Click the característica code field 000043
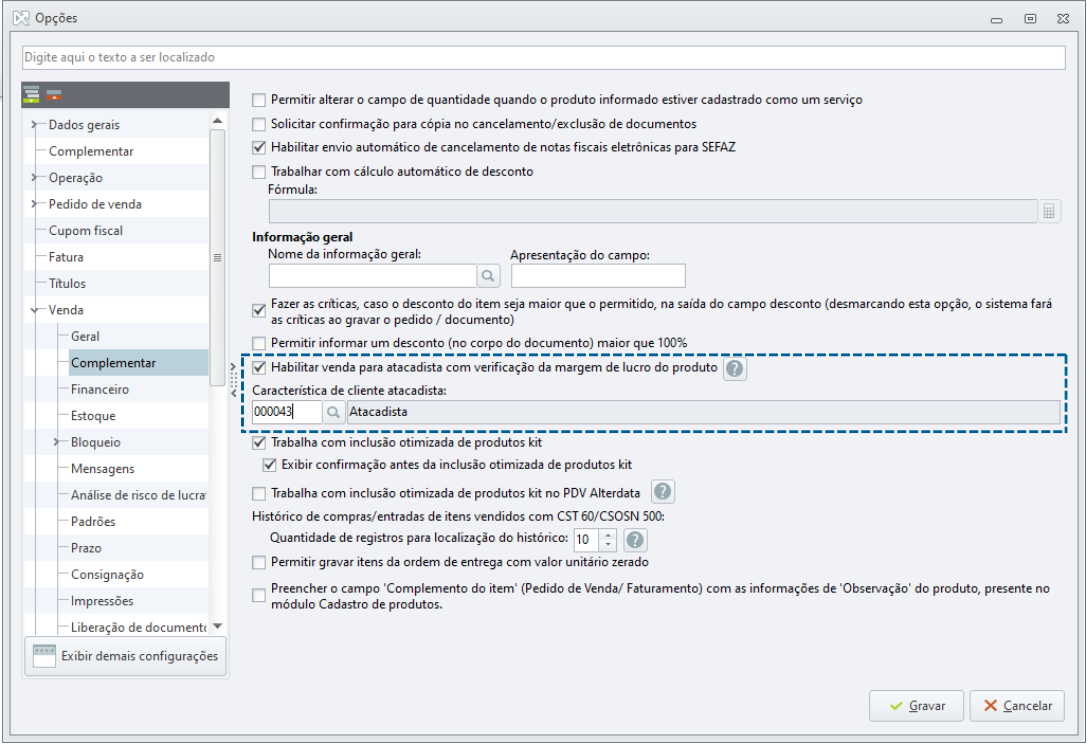Screen dimensions: 1088x744 (287, 412)
